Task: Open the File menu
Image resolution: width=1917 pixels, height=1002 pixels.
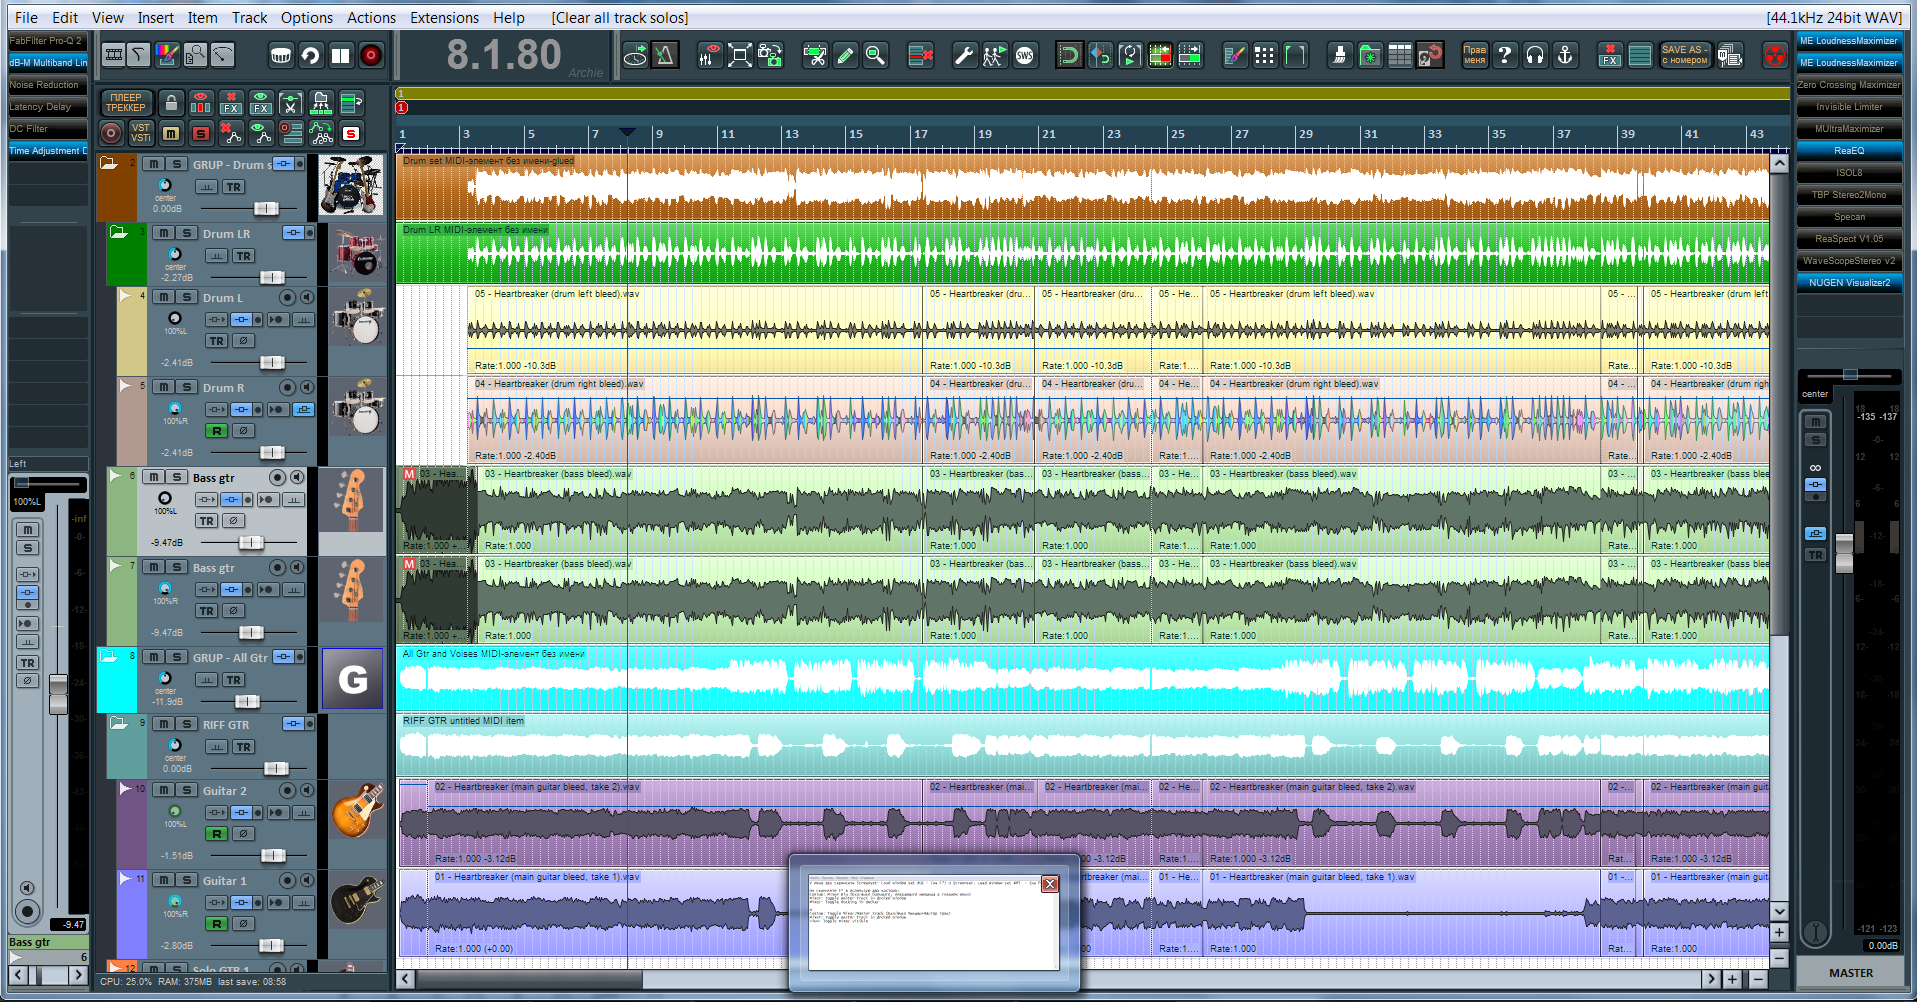Action: (x=27, y=17)
